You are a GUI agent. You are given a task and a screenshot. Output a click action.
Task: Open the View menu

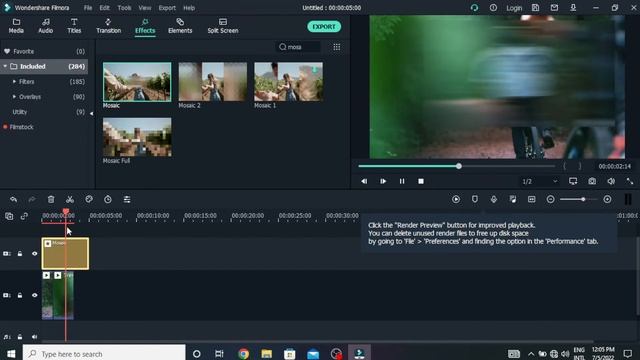[x=144, y=8]
